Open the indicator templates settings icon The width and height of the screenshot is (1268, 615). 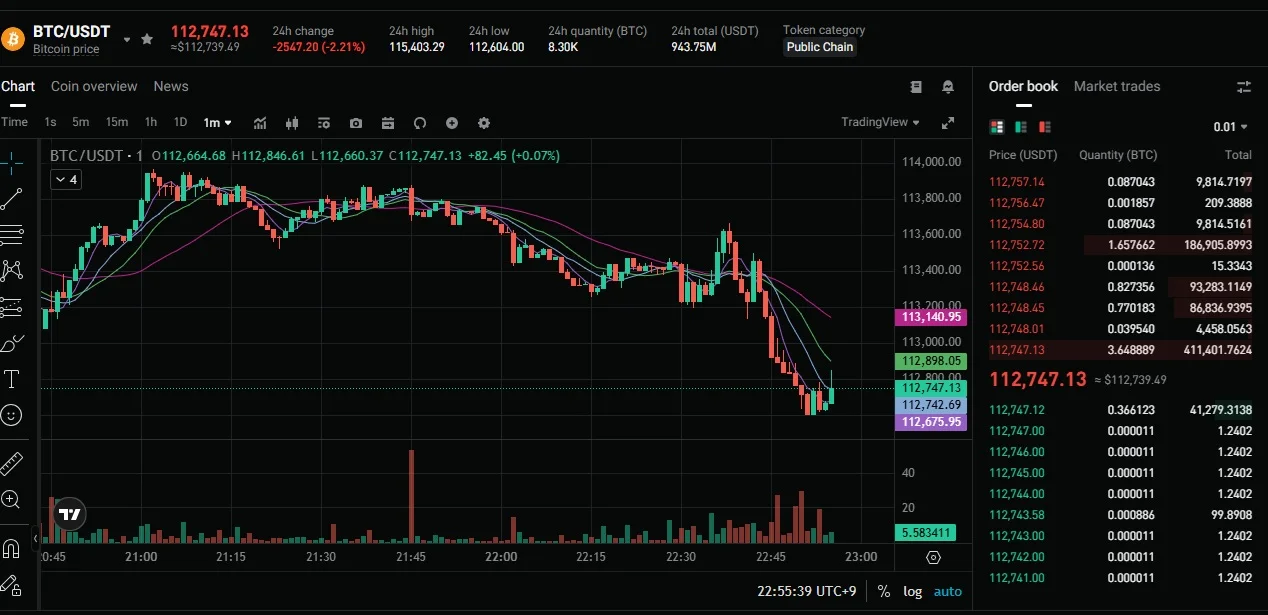click(x=324, y=123)
